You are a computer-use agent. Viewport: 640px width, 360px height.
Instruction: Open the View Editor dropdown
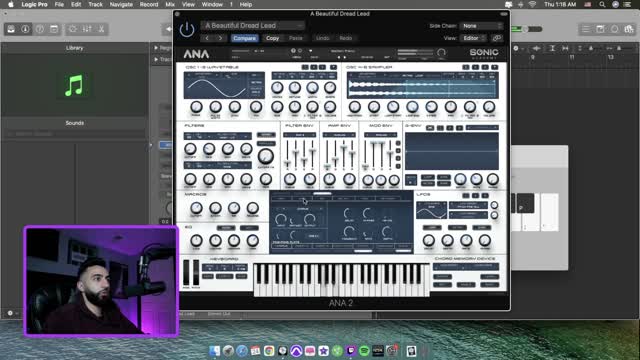point(473,38)
